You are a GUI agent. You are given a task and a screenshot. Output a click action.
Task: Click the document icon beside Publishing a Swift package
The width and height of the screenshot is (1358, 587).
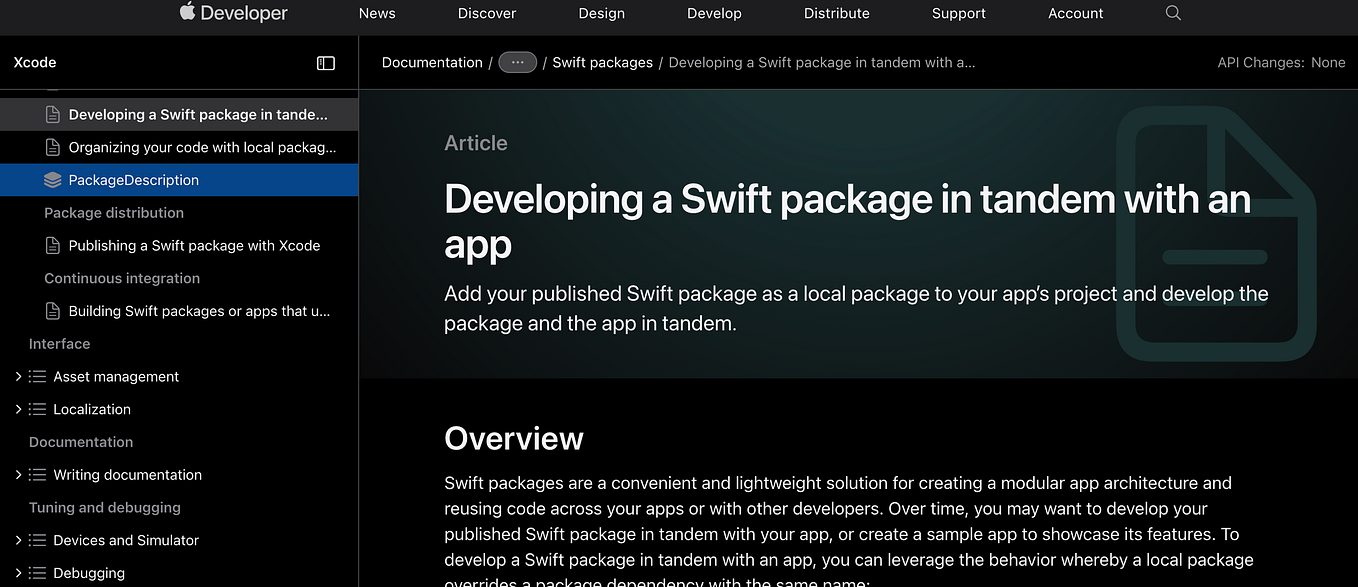tap(53, 246)
